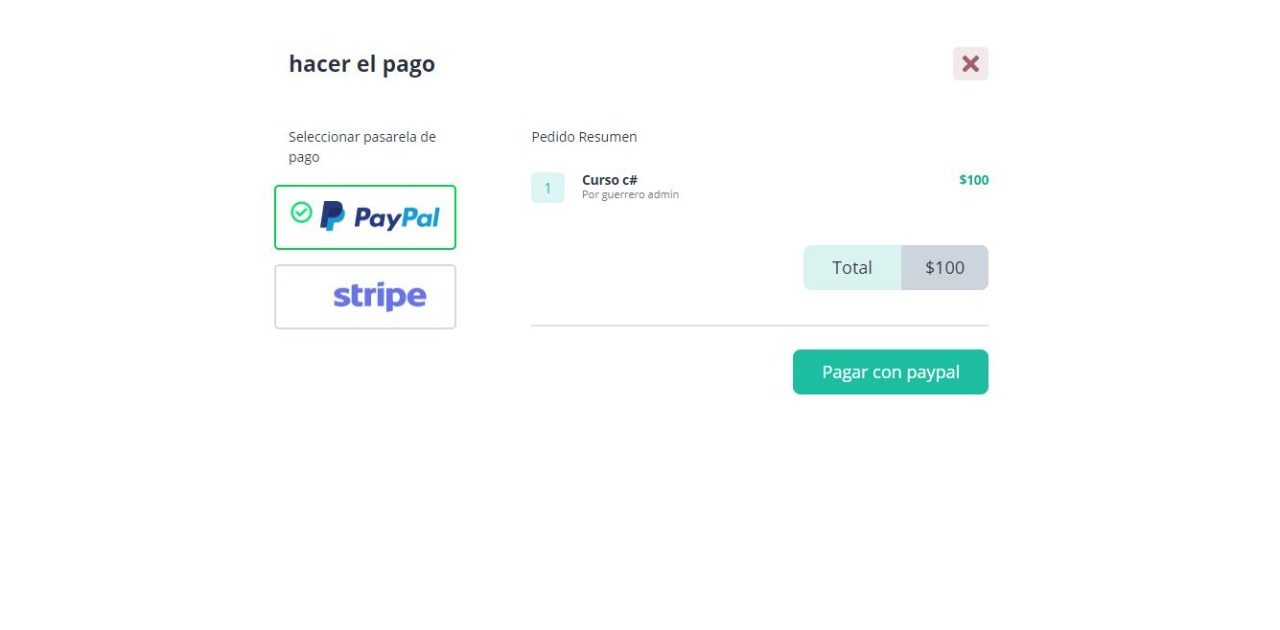Click the PayPal double-P logo icon

coord(332,216)
